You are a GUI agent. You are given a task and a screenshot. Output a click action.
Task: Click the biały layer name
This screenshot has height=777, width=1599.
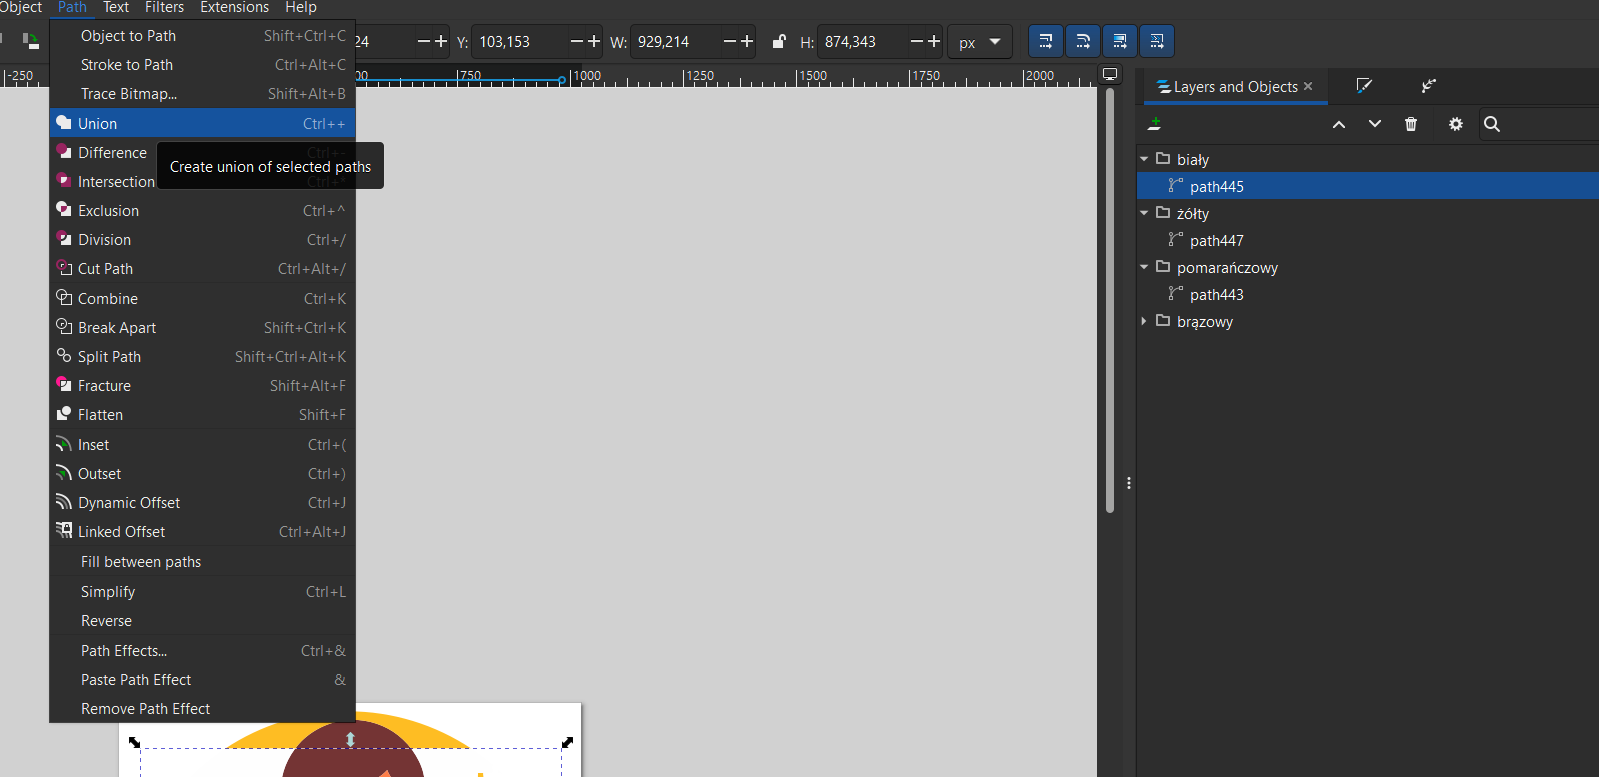pyautogui.click(x=1193, y=160)
